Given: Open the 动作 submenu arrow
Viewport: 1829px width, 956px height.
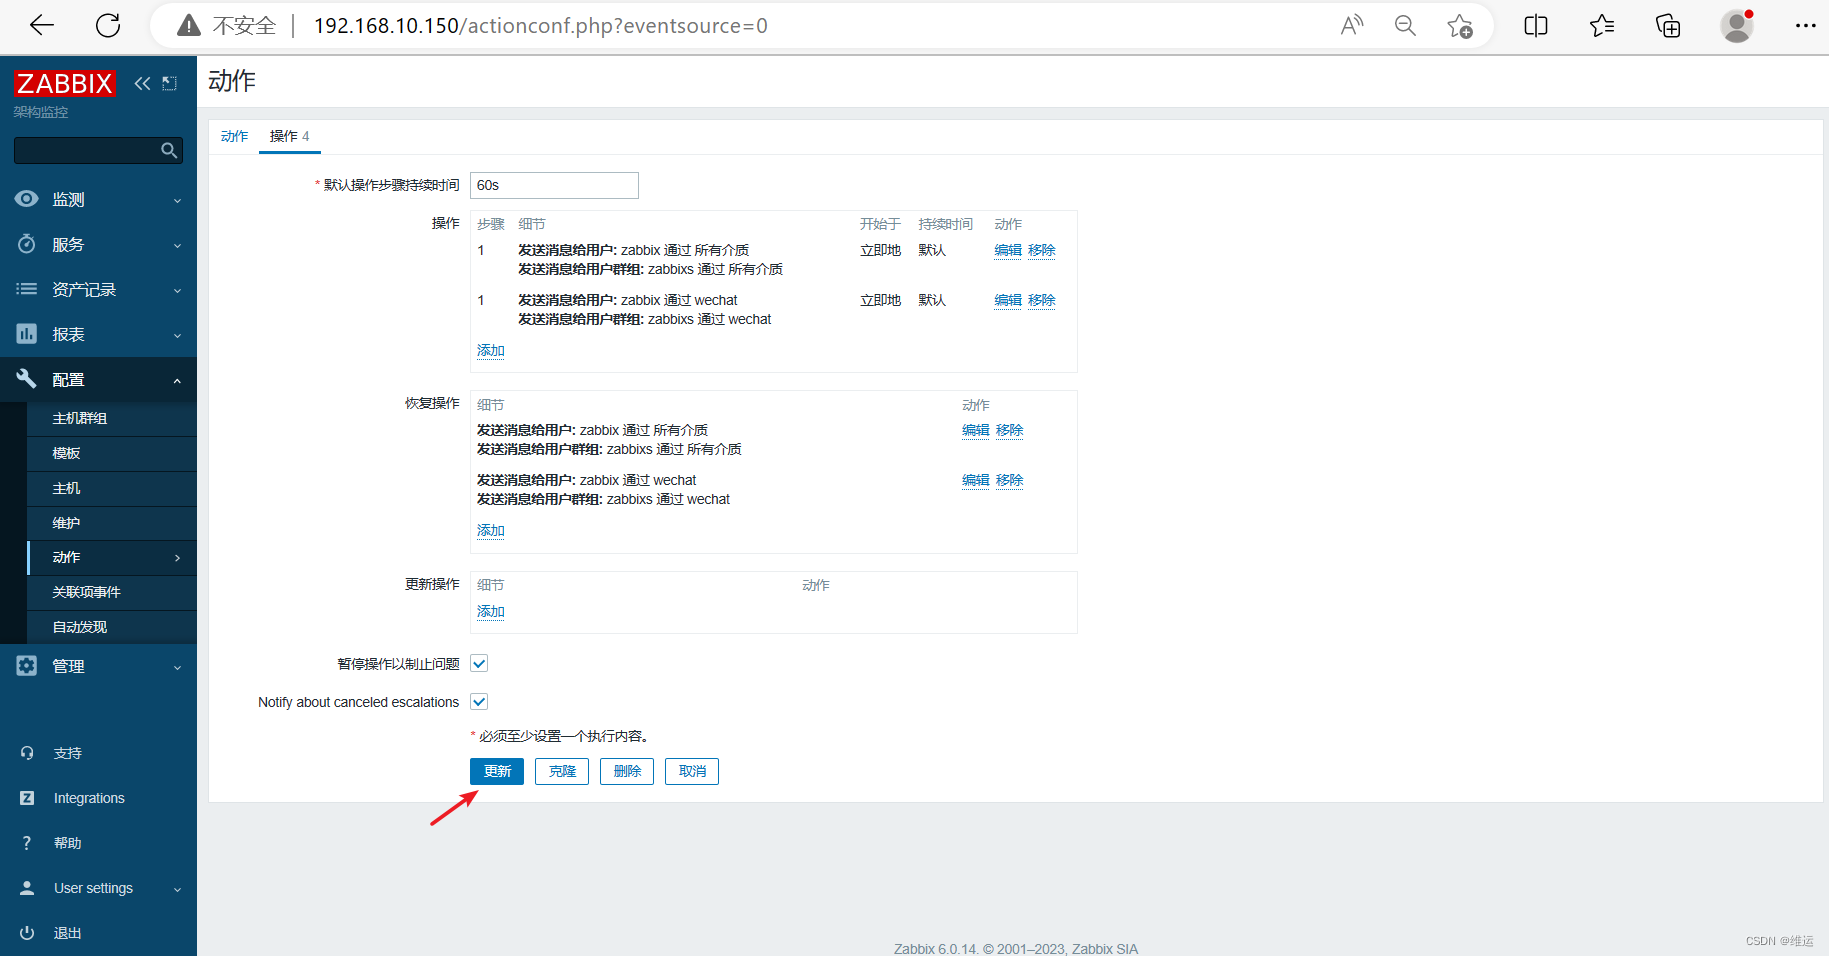Looking at the screenshot, I should tap(177, 558).
